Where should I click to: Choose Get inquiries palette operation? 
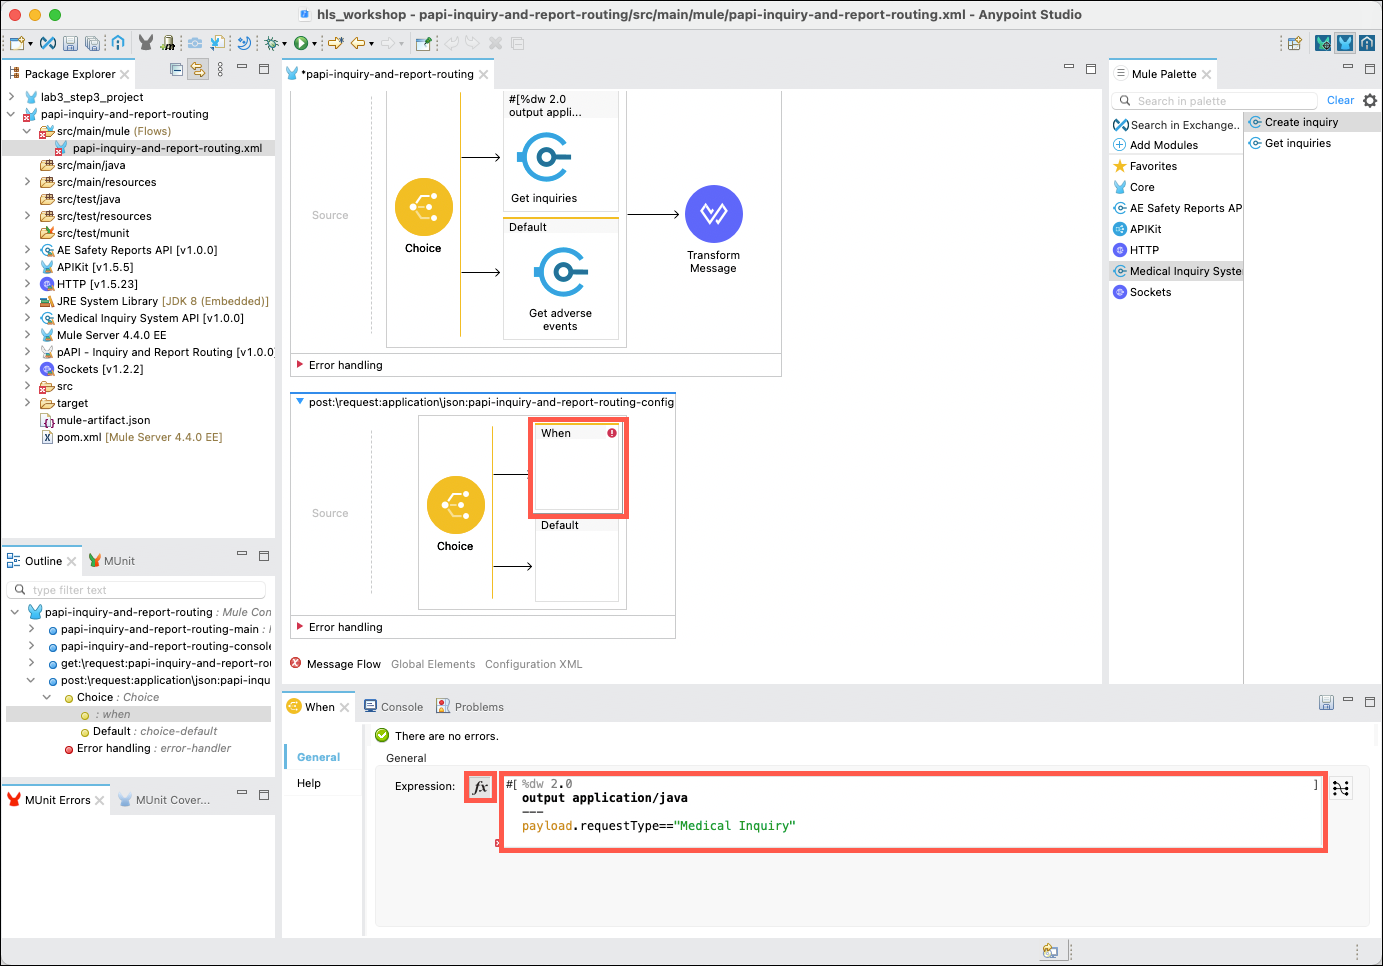click(x=1290, y=143)
